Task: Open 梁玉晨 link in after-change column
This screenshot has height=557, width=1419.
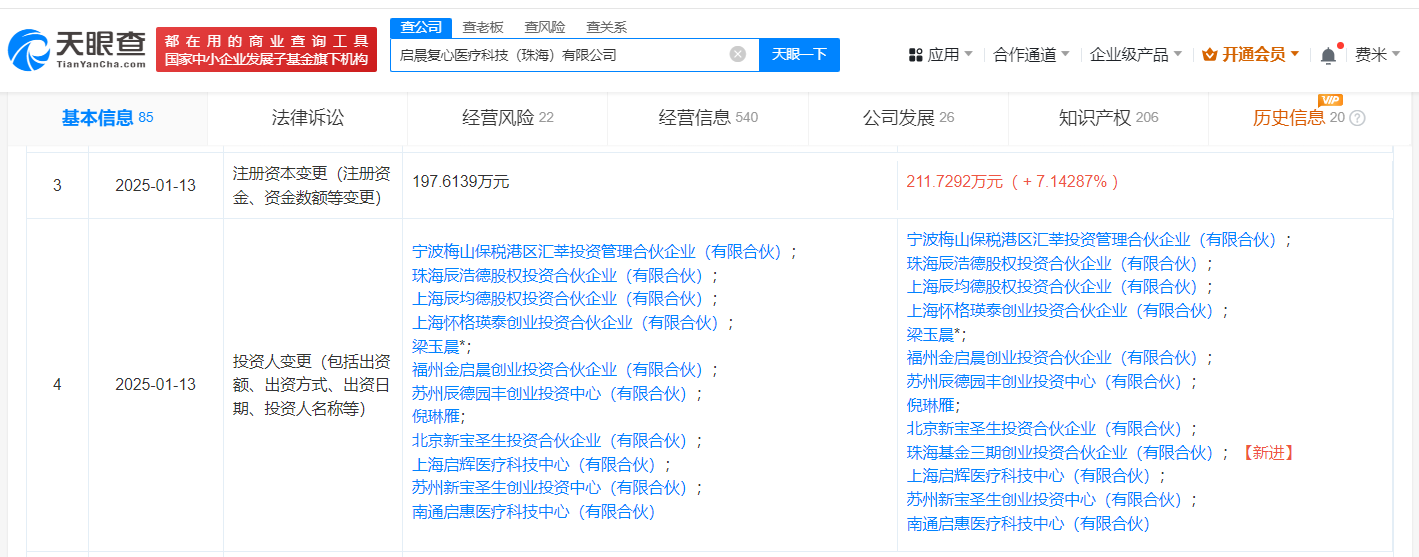Action: click(x=931, y=335)
